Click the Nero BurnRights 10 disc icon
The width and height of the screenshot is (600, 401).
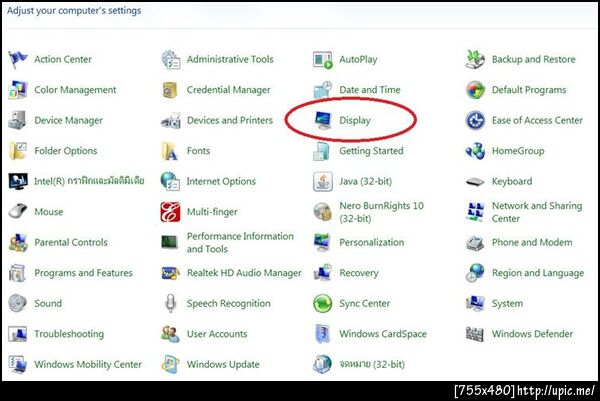tap(323, 212)
